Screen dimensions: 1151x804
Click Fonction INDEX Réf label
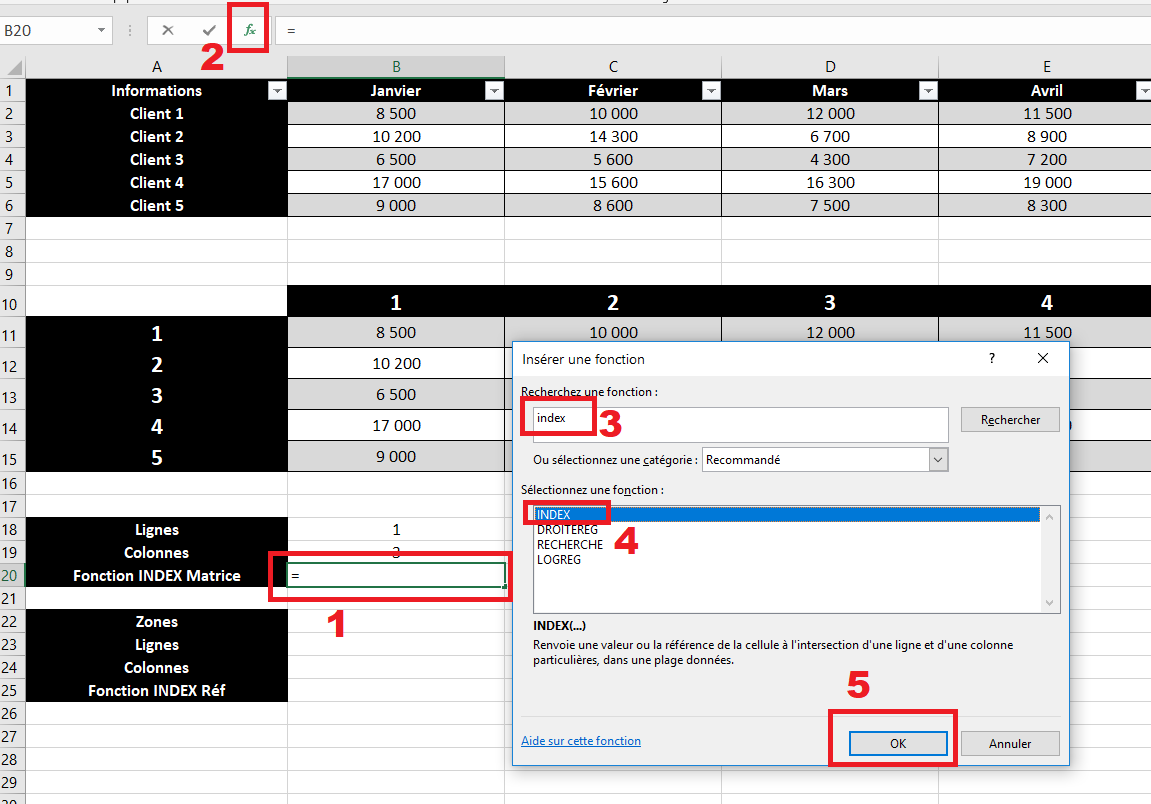point(156,690)
